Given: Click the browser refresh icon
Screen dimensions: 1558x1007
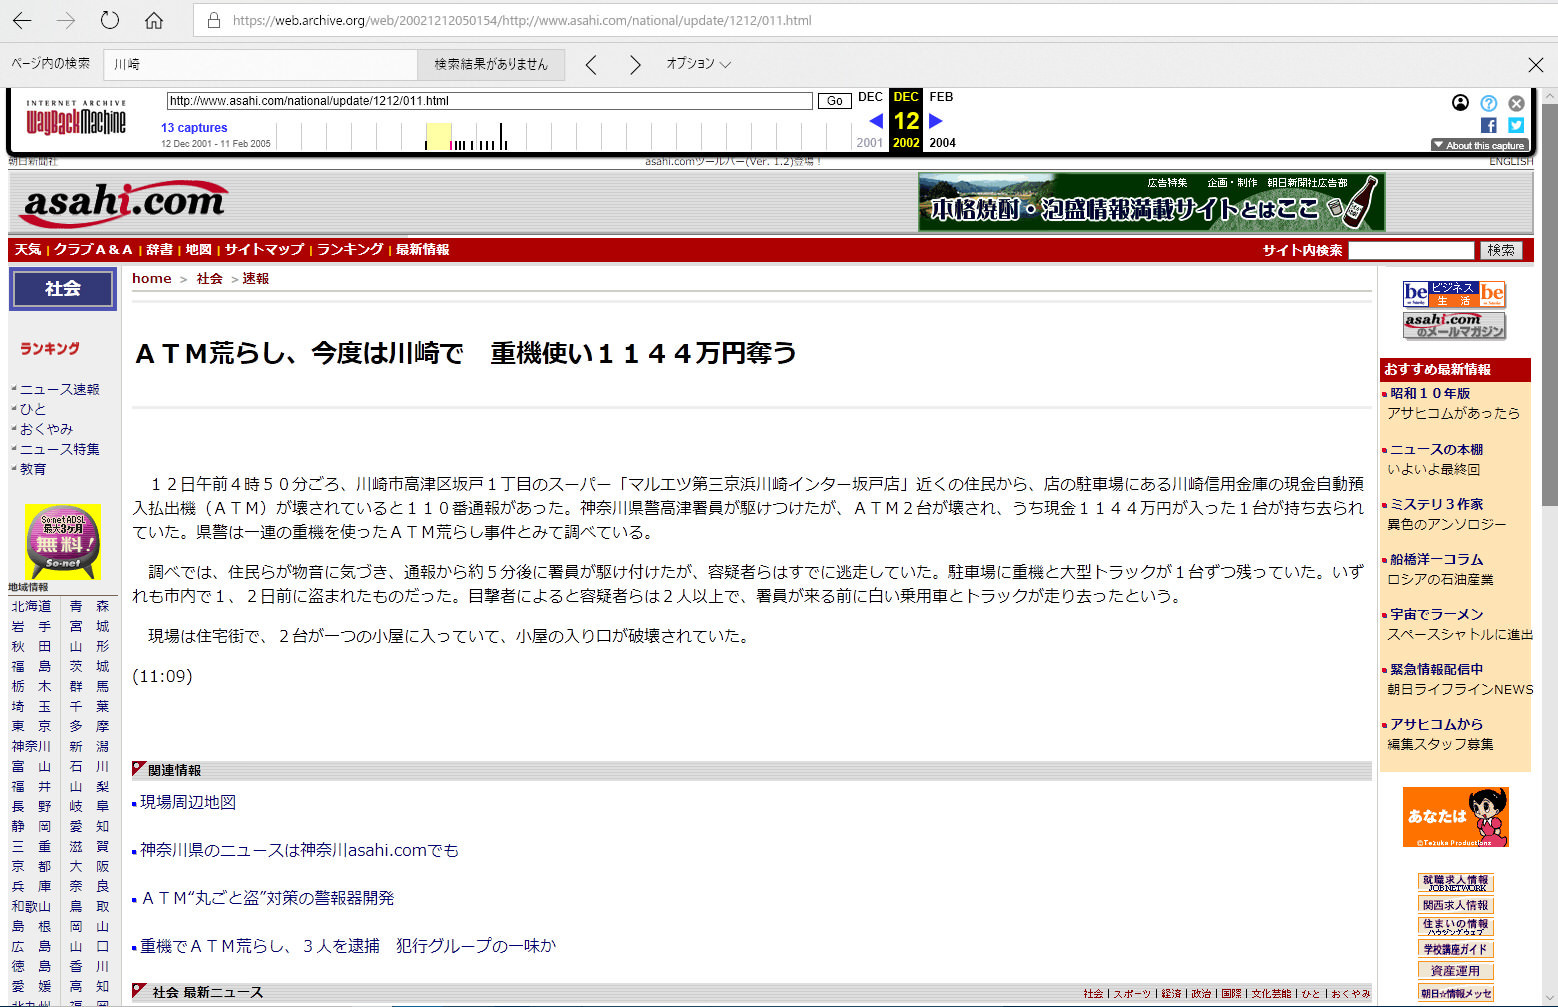Looking at the screenshot, I should pos(110,20).
